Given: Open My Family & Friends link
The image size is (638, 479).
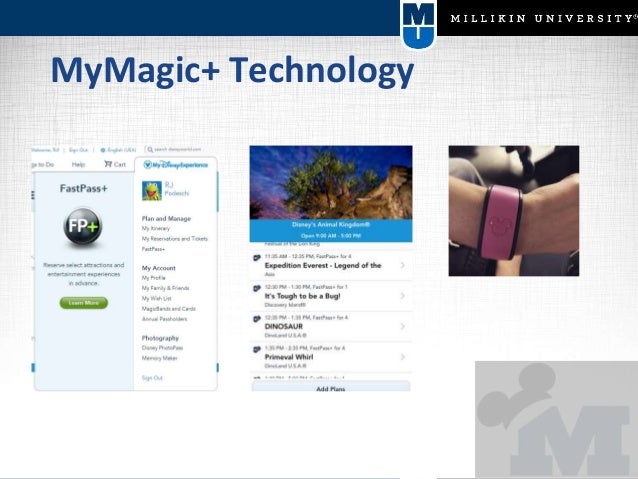Looking at the screenshot, I should point(166,288).
